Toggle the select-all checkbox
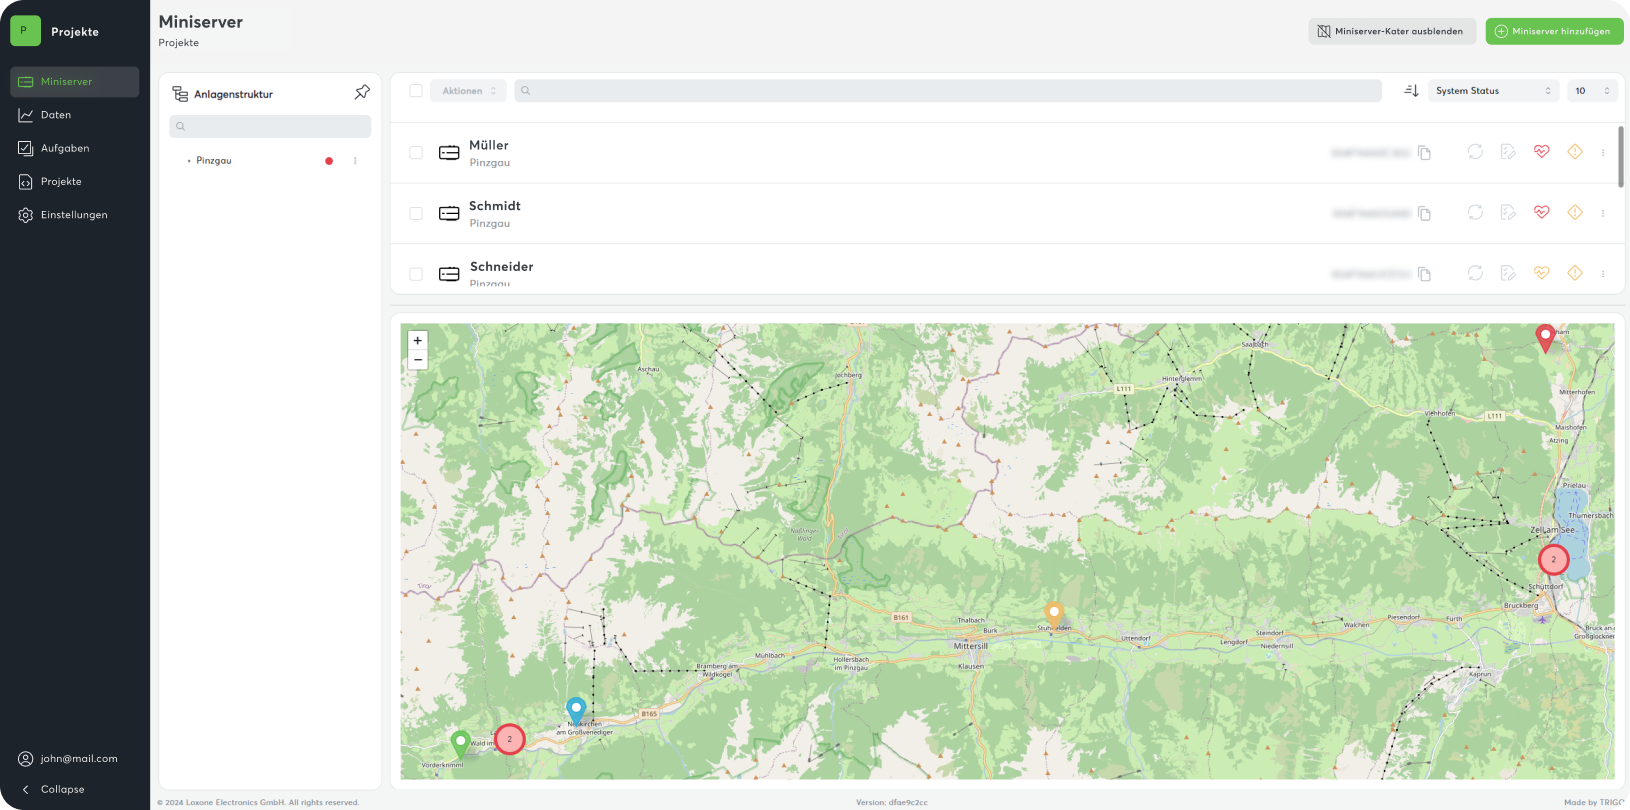 click(x=416, y=91)
